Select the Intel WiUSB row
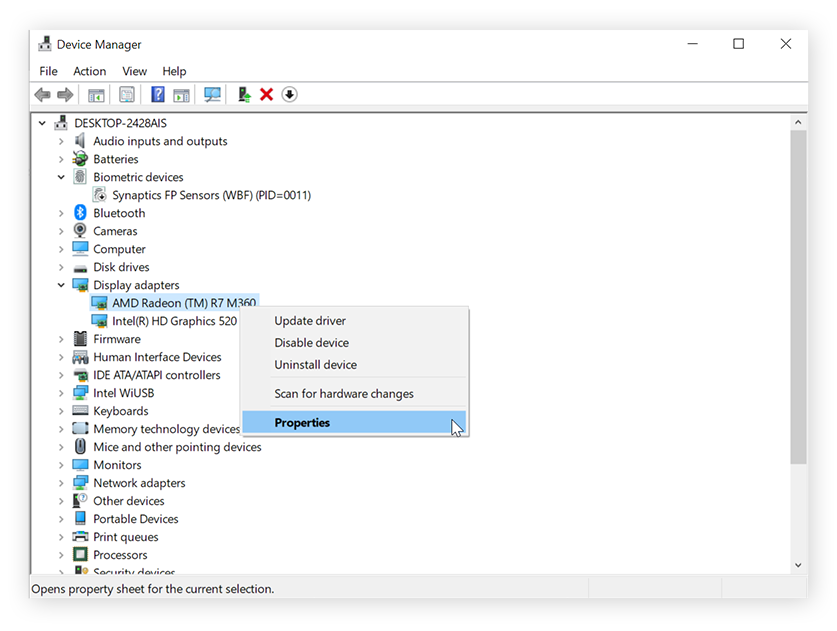 click(x=123, y=393)
